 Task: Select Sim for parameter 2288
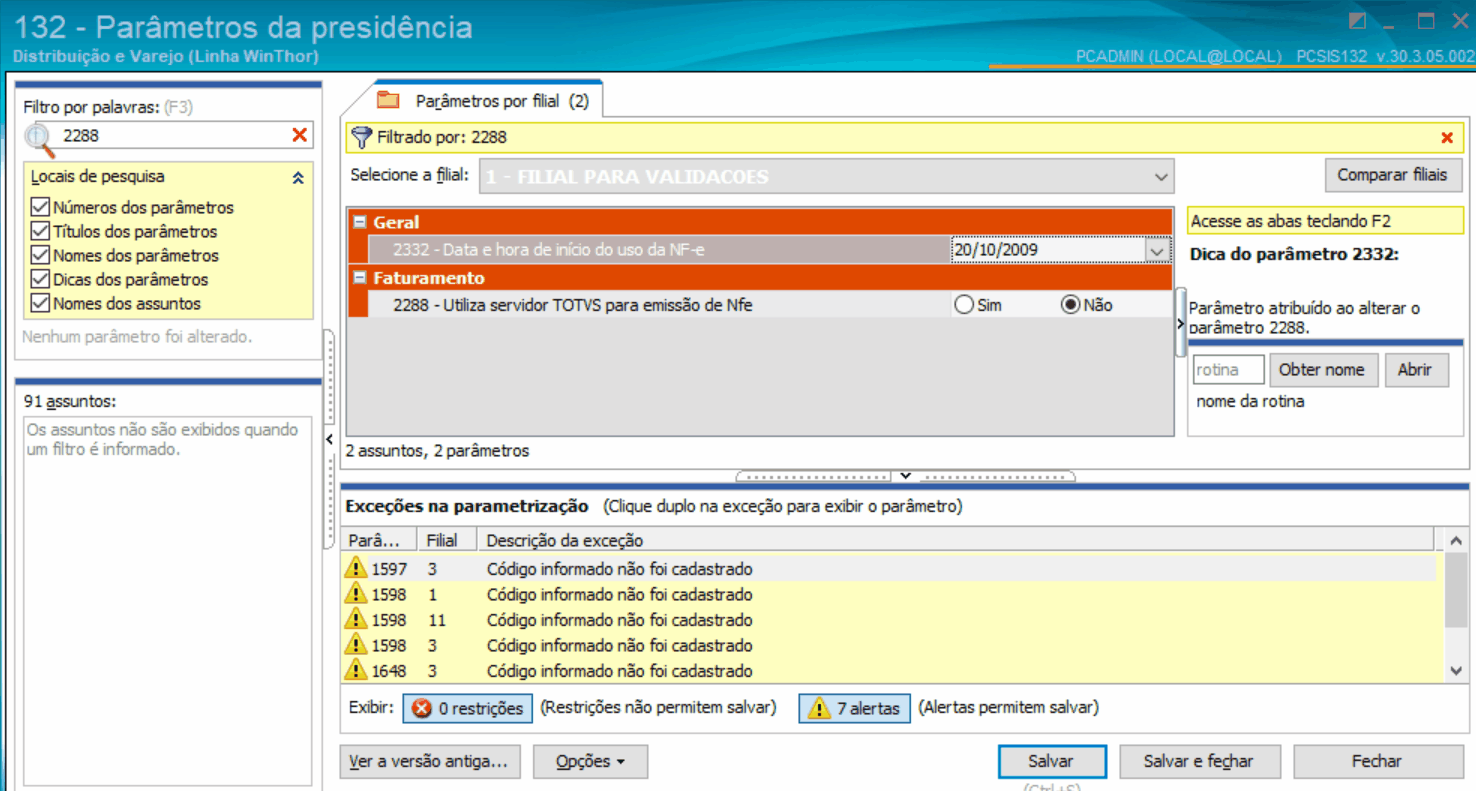964,305
